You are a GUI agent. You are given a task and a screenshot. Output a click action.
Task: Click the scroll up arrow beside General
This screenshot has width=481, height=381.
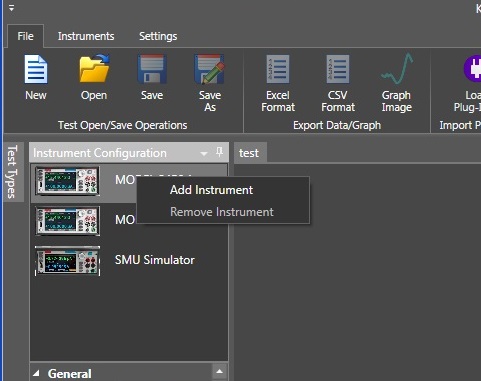(x=219, y=371)
